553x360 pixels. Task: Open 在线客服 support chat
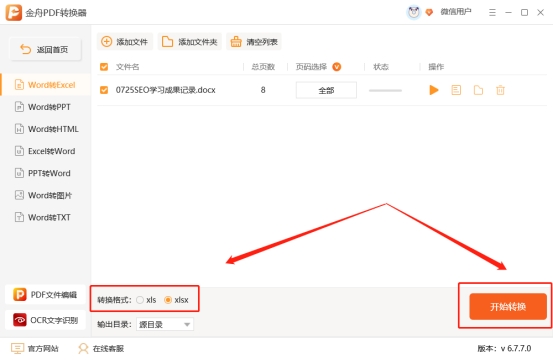pyautogui.click(x=101, y=348)
